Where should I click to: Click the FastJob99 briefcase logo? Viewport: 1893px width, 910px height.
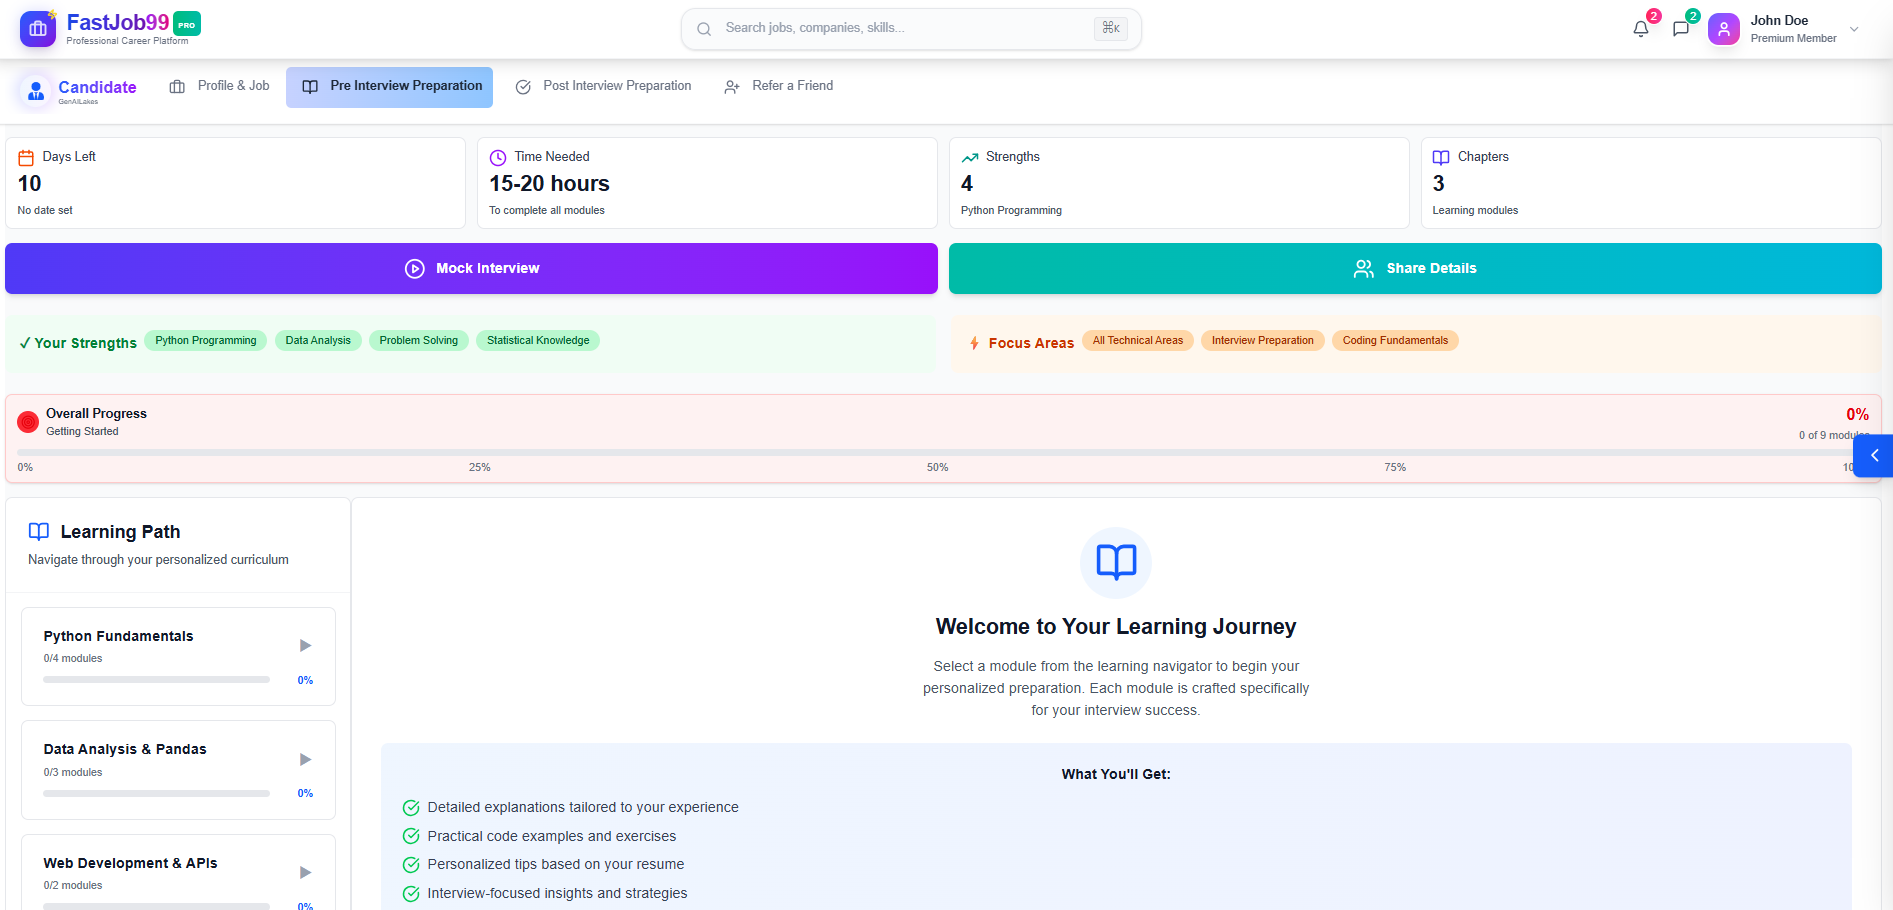click(38, 29)
